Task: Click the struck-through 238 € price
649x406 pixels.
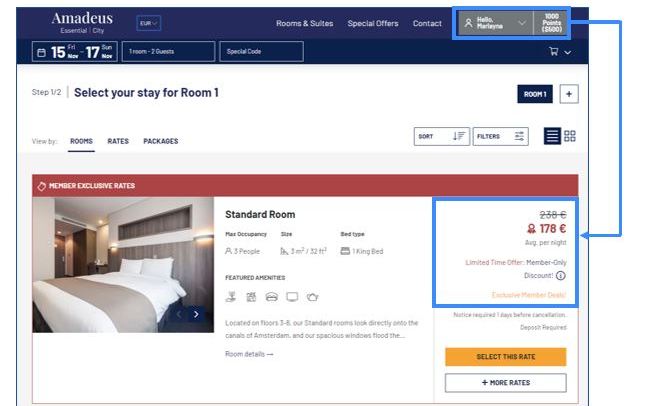Action: 553,214
